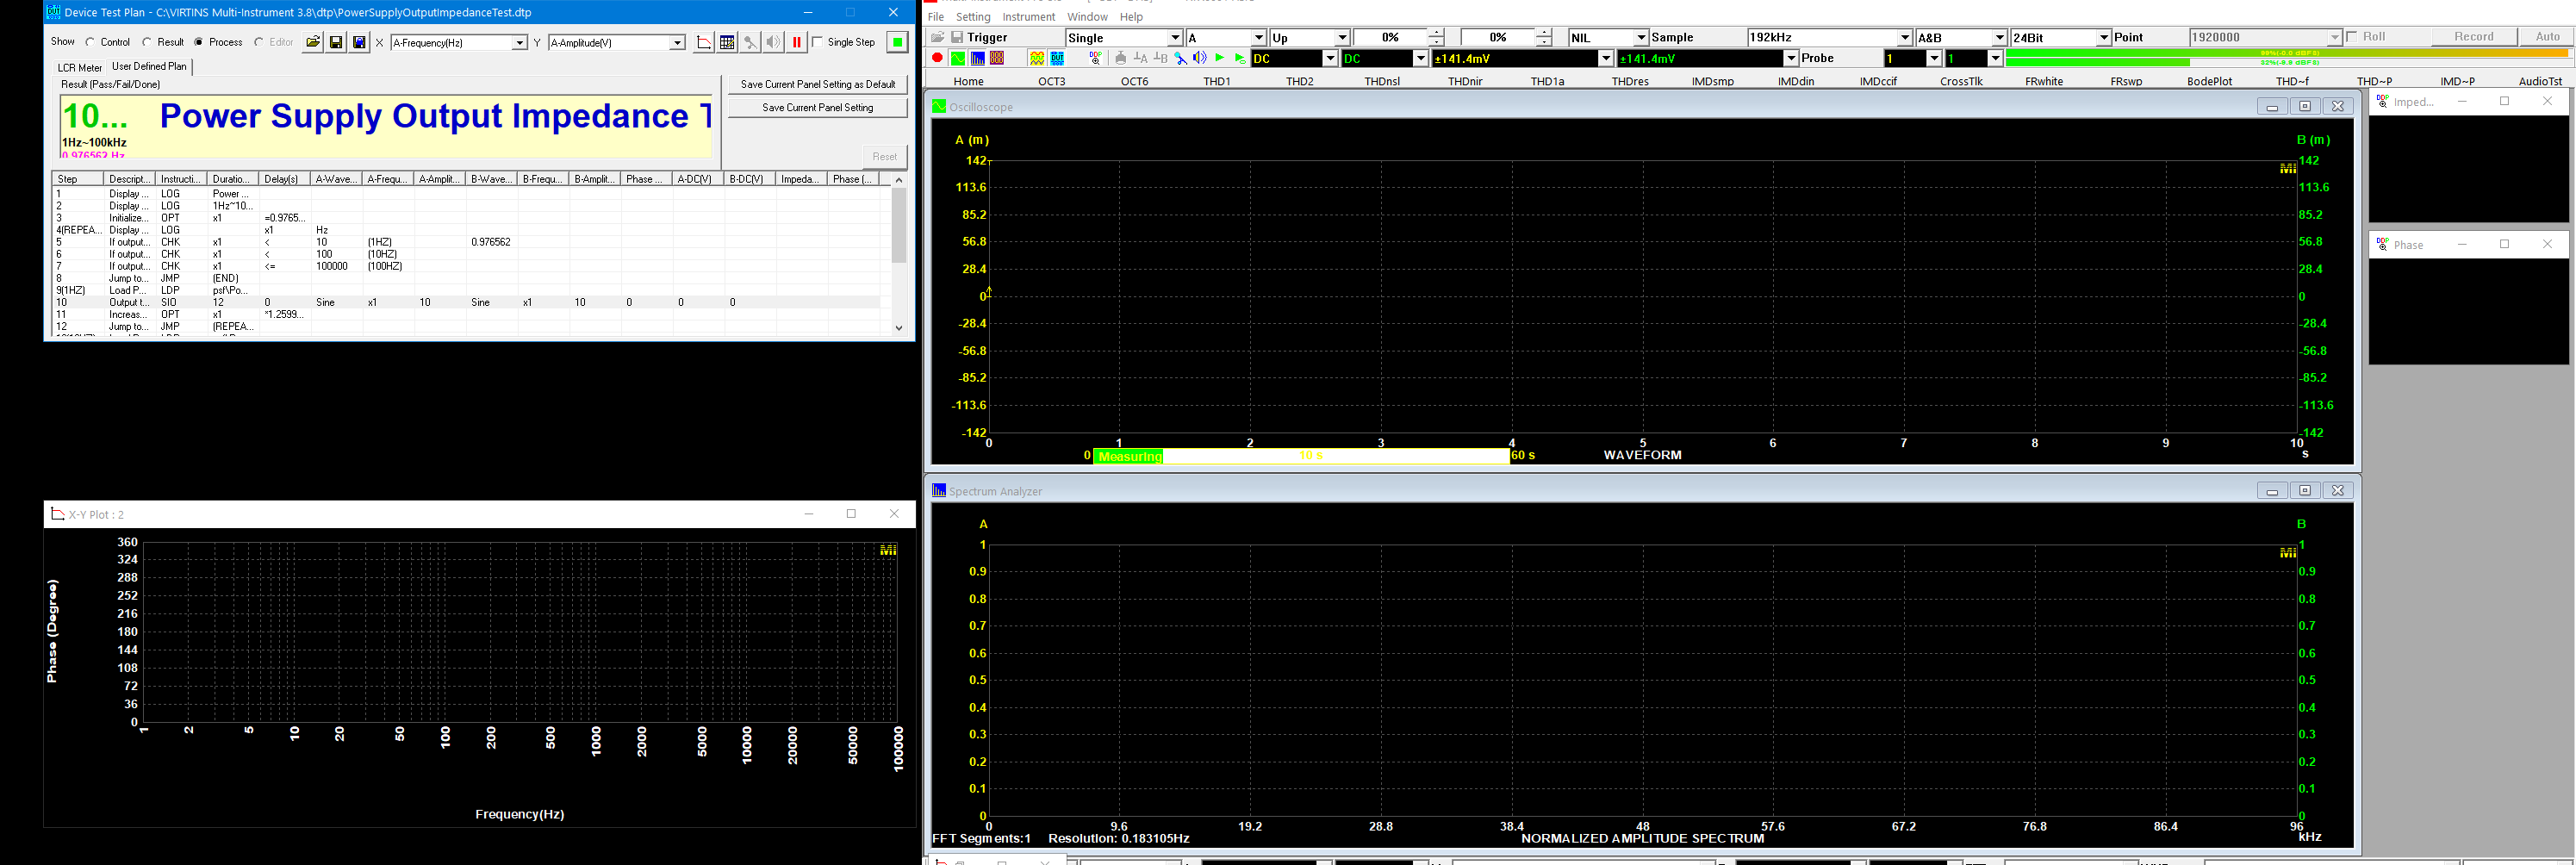Click the grayed A zeroing icon
Viewport: 2576px width, 865px height.
click(x=1141, y=58)
